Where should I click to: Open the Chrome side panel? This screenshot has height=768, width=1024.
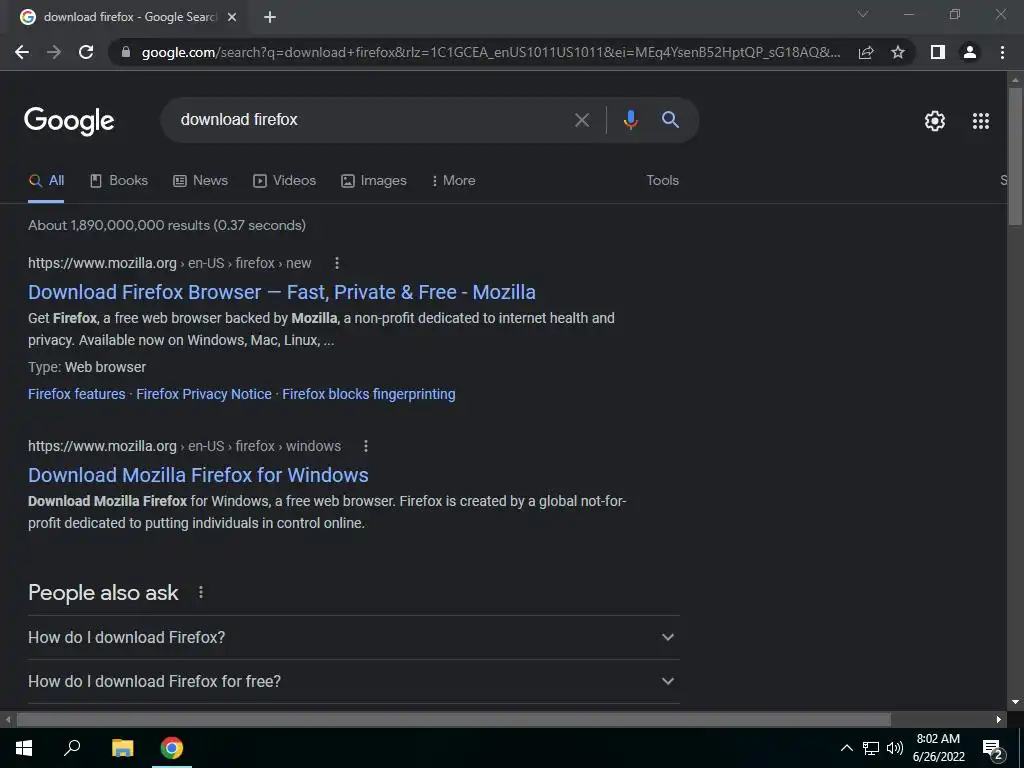938,52
